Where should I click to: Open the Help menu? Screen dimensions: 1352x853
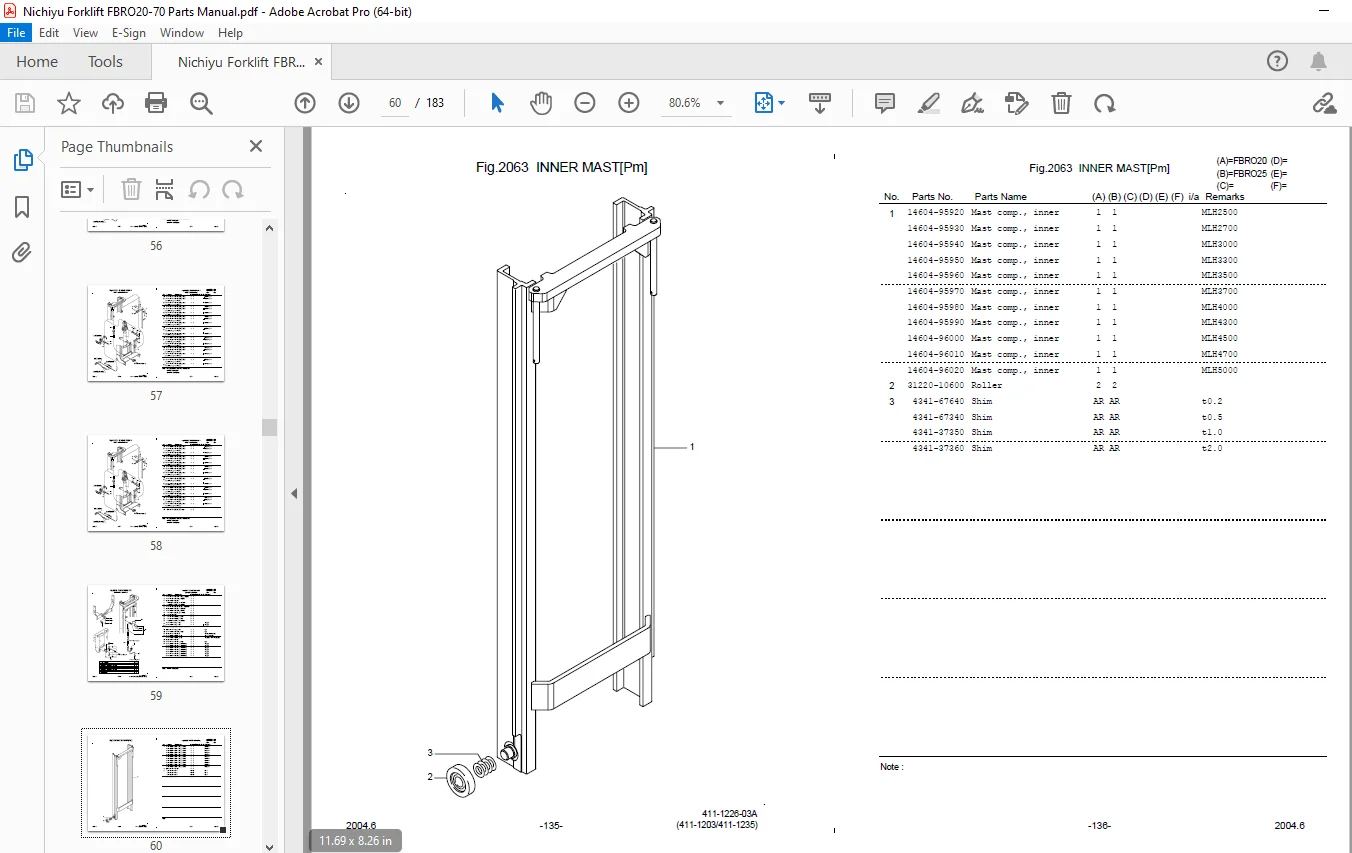(230, 33)
